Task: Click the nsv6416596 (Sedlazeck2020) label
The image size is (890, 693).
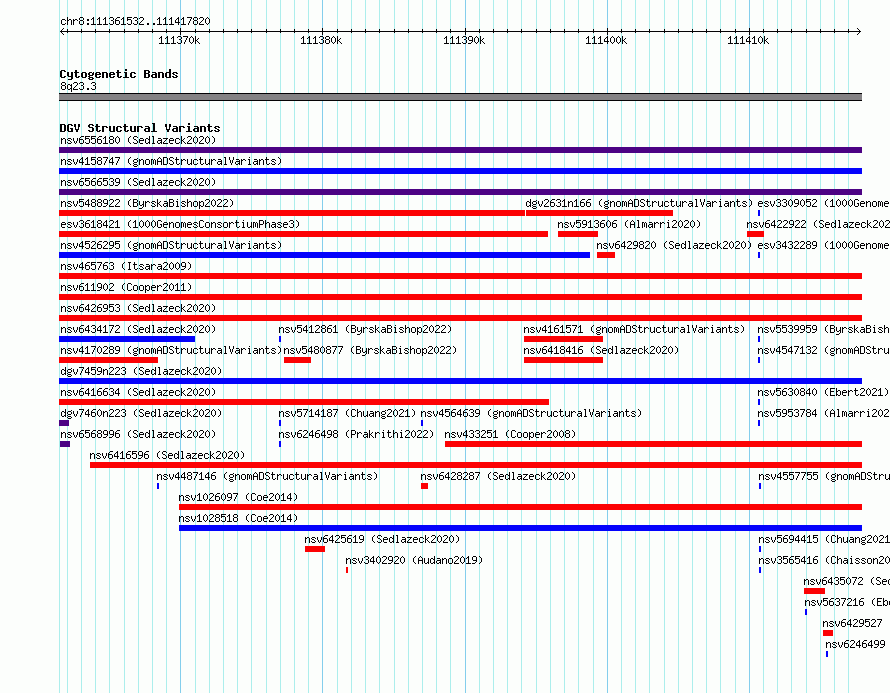Action: pyautogui.click(x=167, y=455)
